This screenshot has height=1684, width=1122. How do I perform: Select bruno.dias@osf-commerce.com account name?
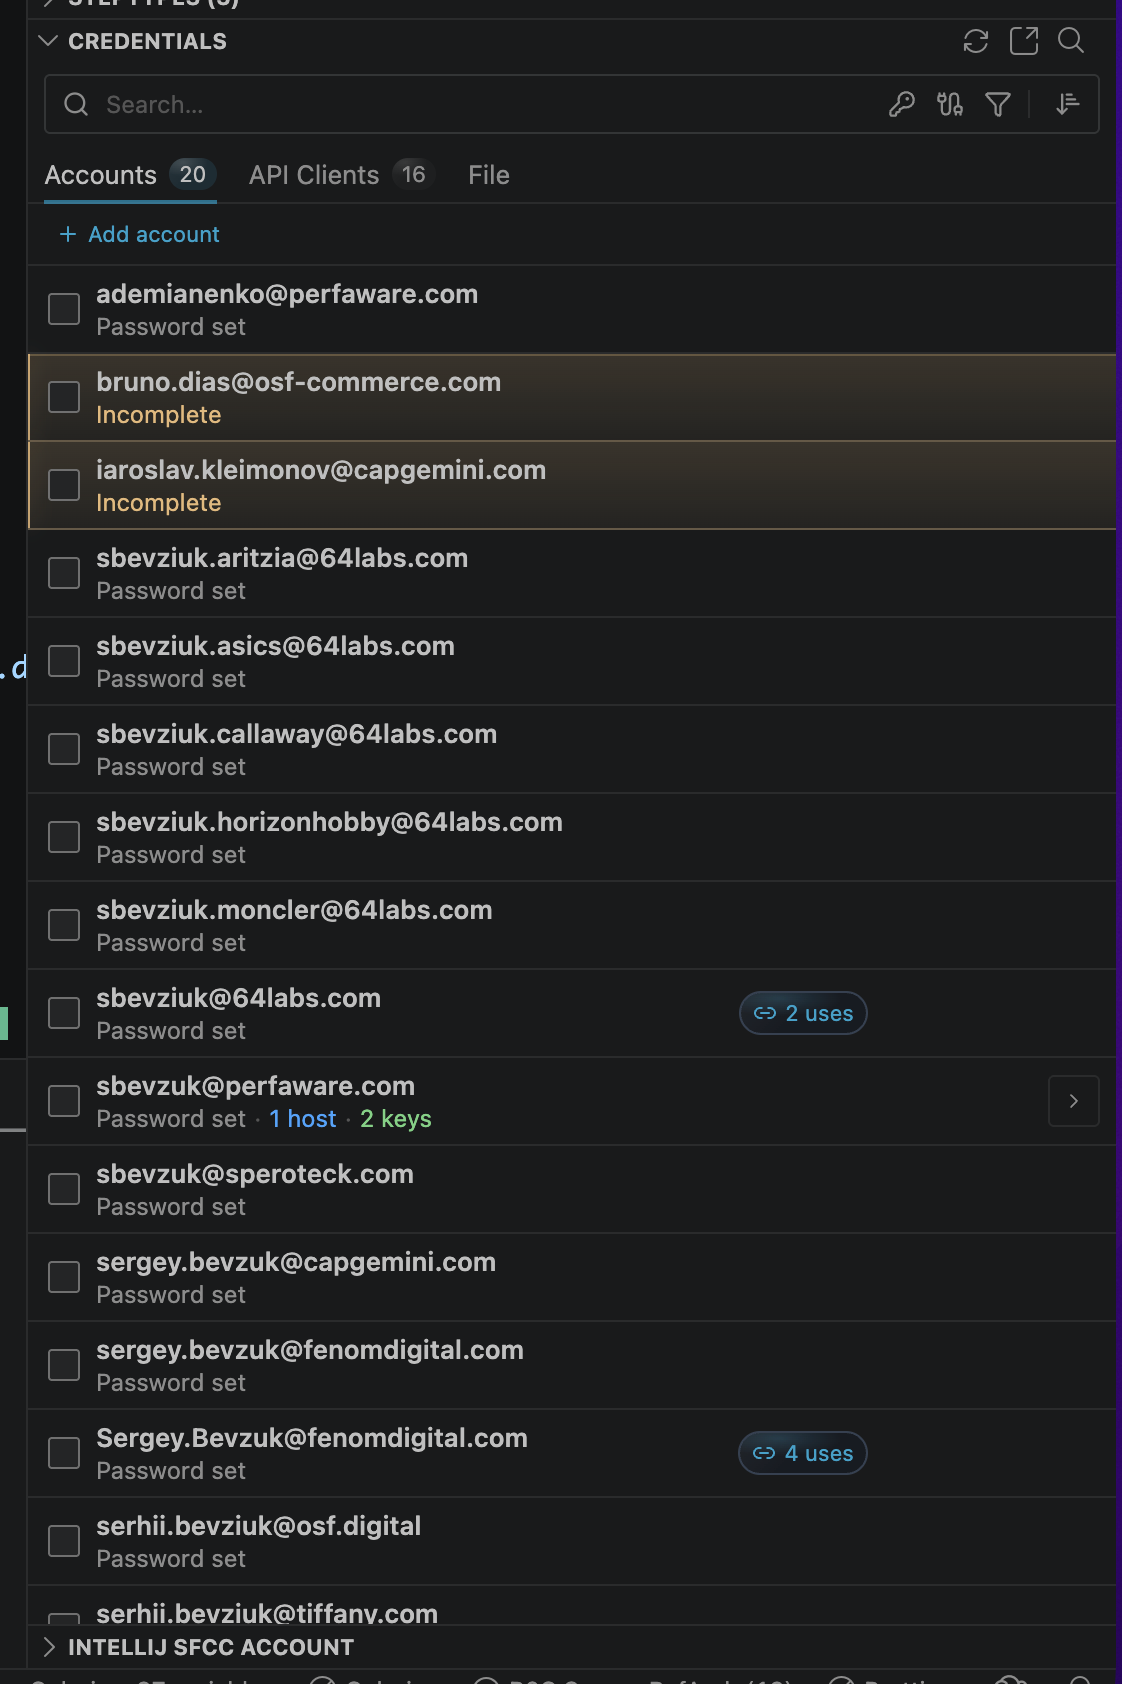click(x=299, y=382)
